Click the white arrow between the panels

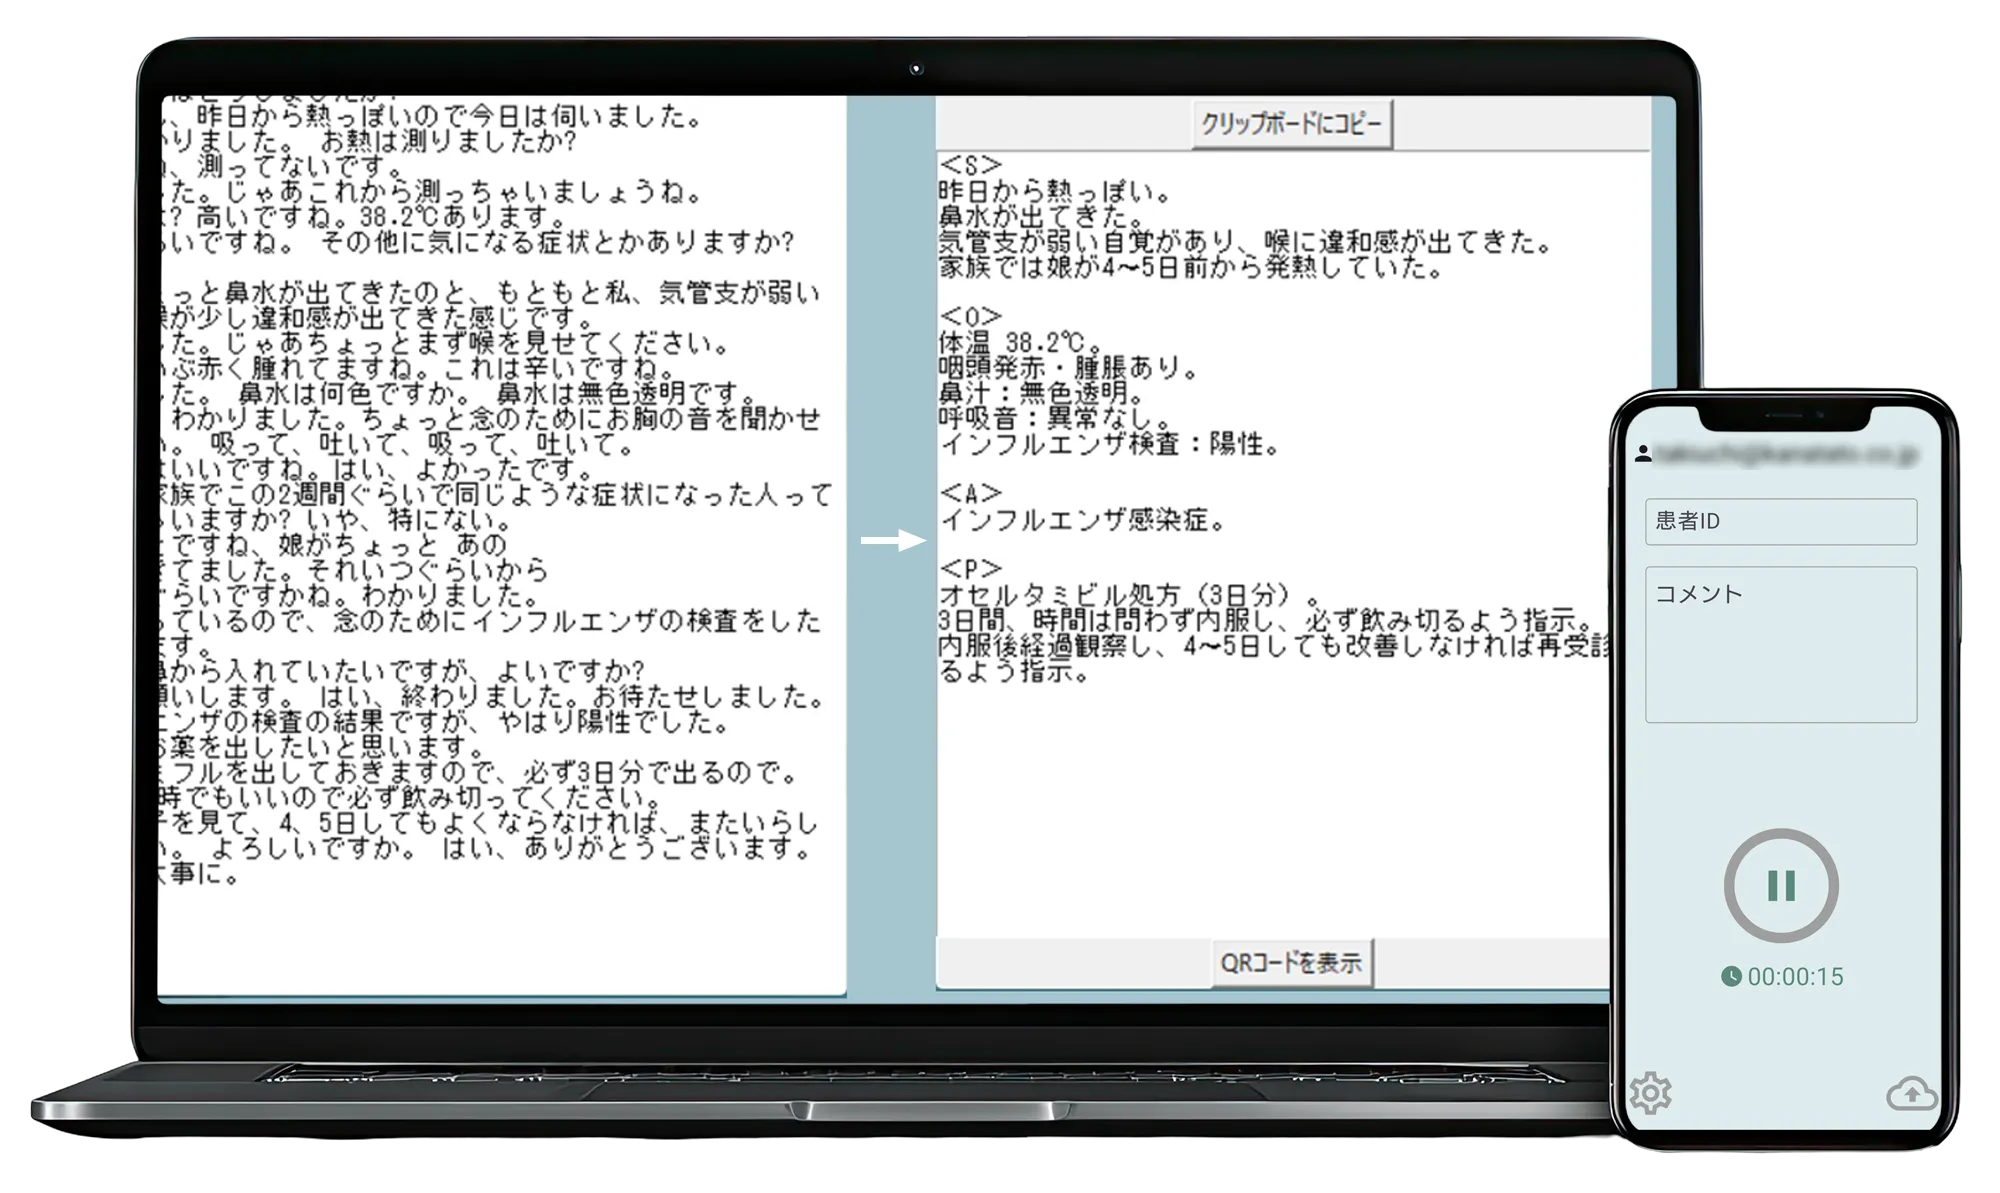click(893, 540)
